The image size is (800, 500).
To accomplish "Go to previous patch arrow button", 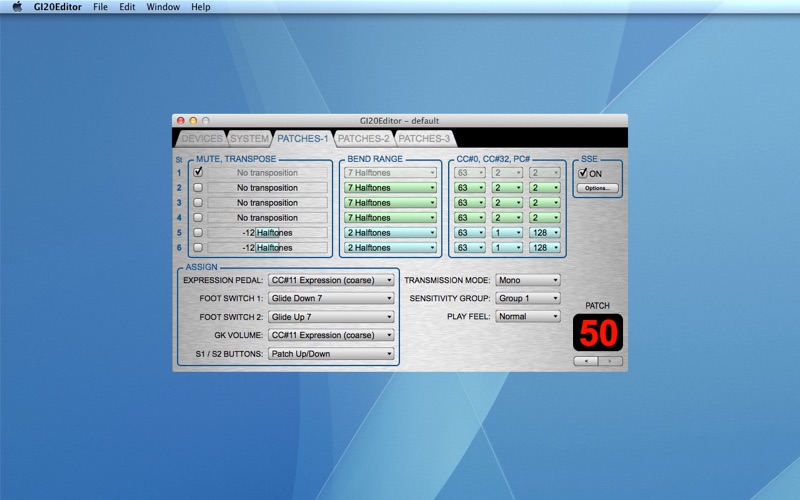I will click(x=586, y=361).
